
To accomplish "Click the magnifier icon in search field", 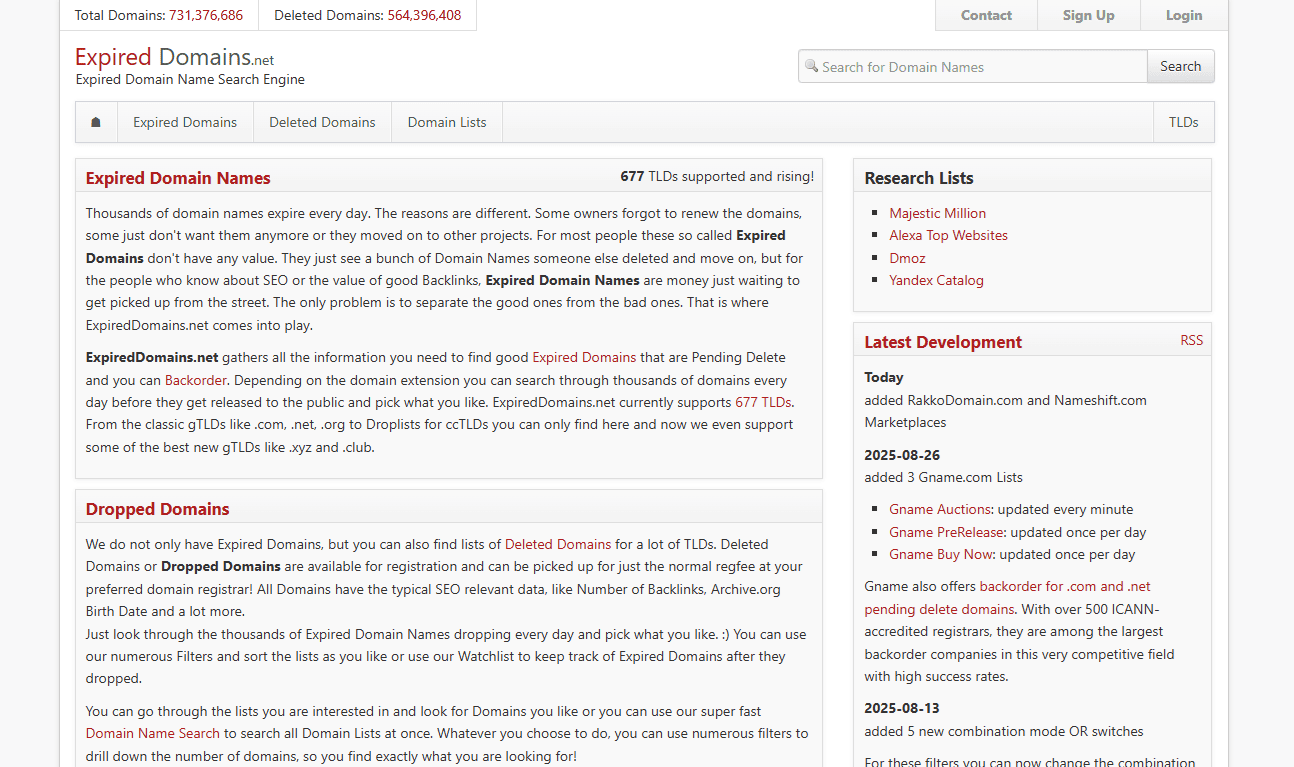I will click(x=811, y=66).
